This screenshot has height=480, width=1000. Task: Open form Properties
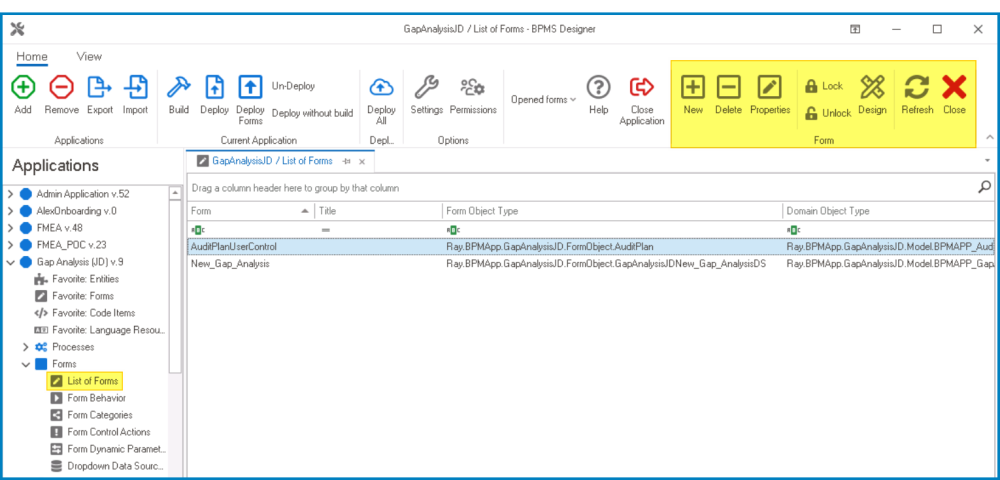tap(770, 86)
